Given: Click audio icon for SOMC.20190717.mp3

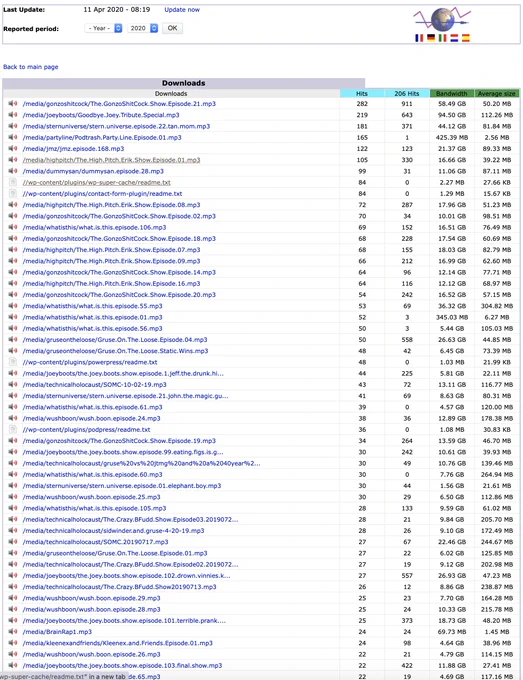Looking at the screenshot, I should click(13, 542).
